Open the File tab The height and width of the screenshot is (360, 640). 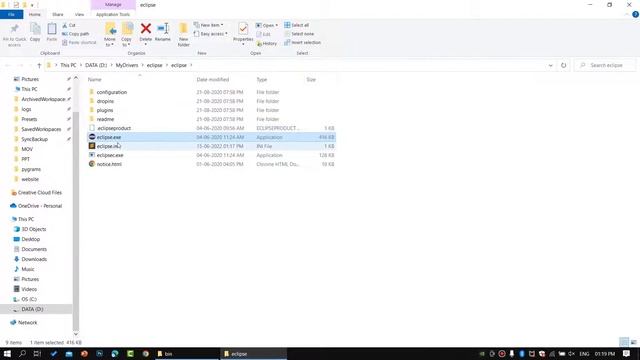pyautogui.click(x=11, y=14)
